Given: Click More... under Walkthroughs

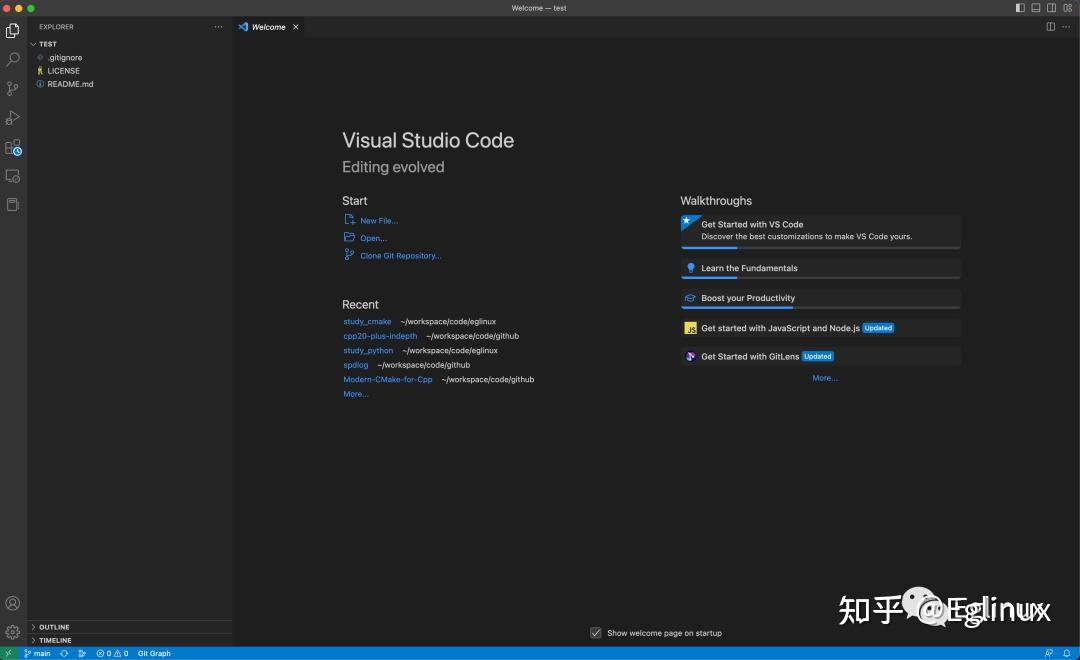Looking at the screenshot, I should tap(824, 378).
